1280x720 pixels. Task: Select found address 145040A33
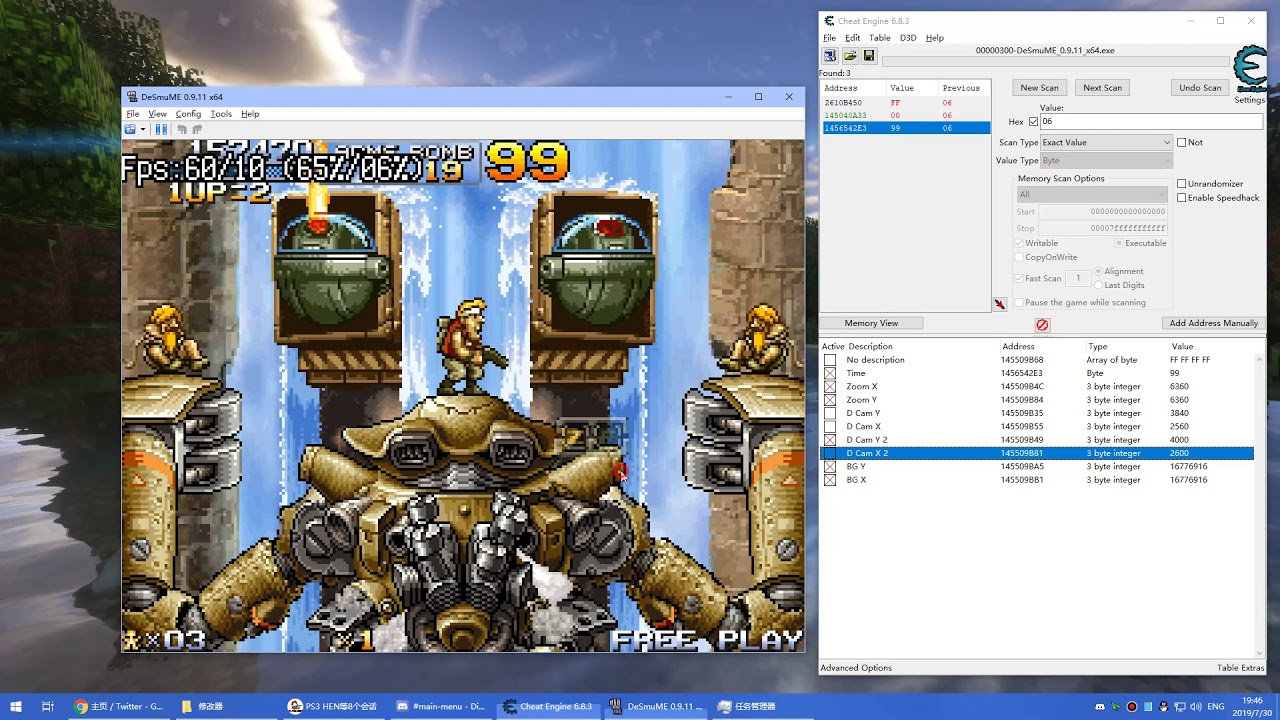click(x=905, y=115)
